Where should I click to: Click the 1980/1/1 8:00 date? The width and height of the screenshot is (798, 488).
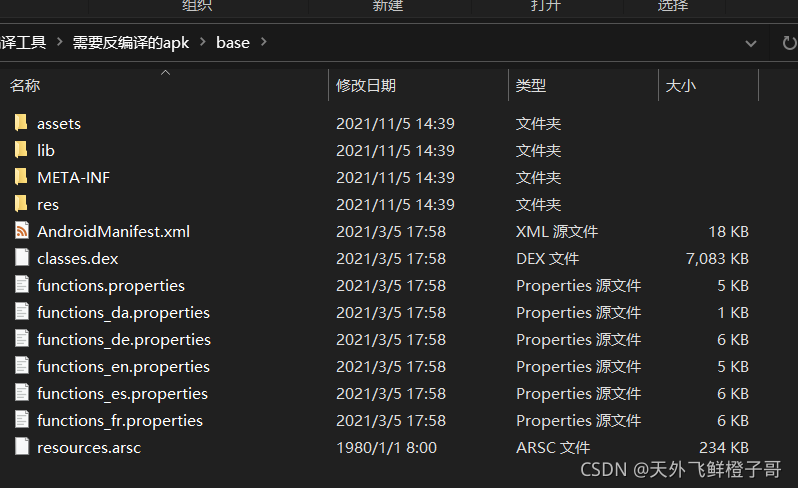click(x=386, y=447)
